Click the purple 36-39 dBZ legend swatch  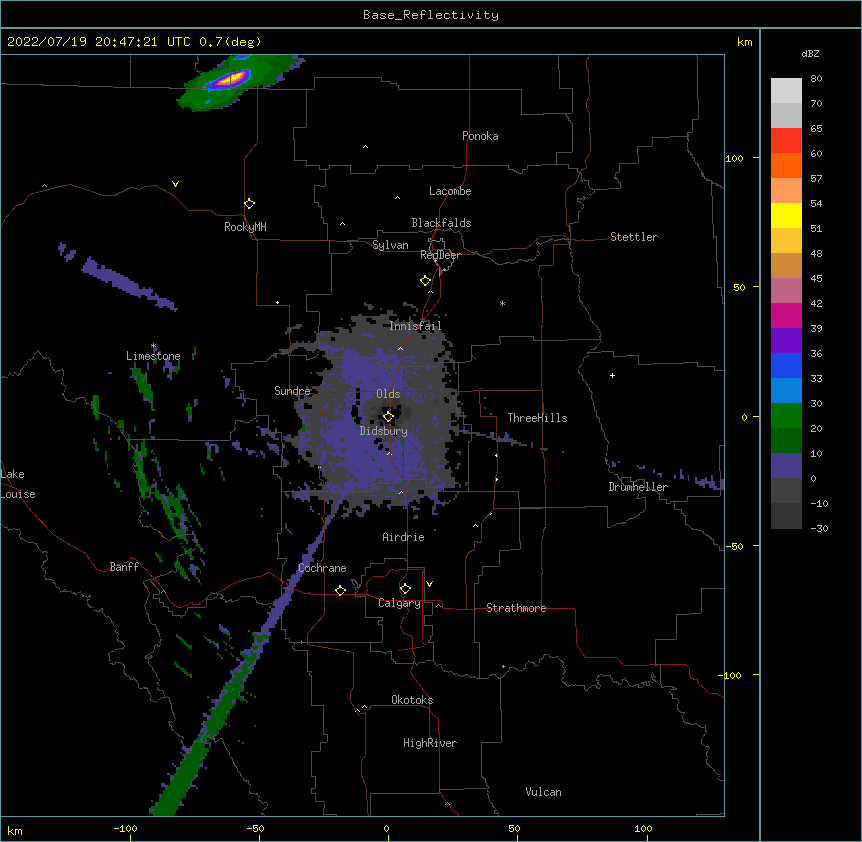pos(786,340)
